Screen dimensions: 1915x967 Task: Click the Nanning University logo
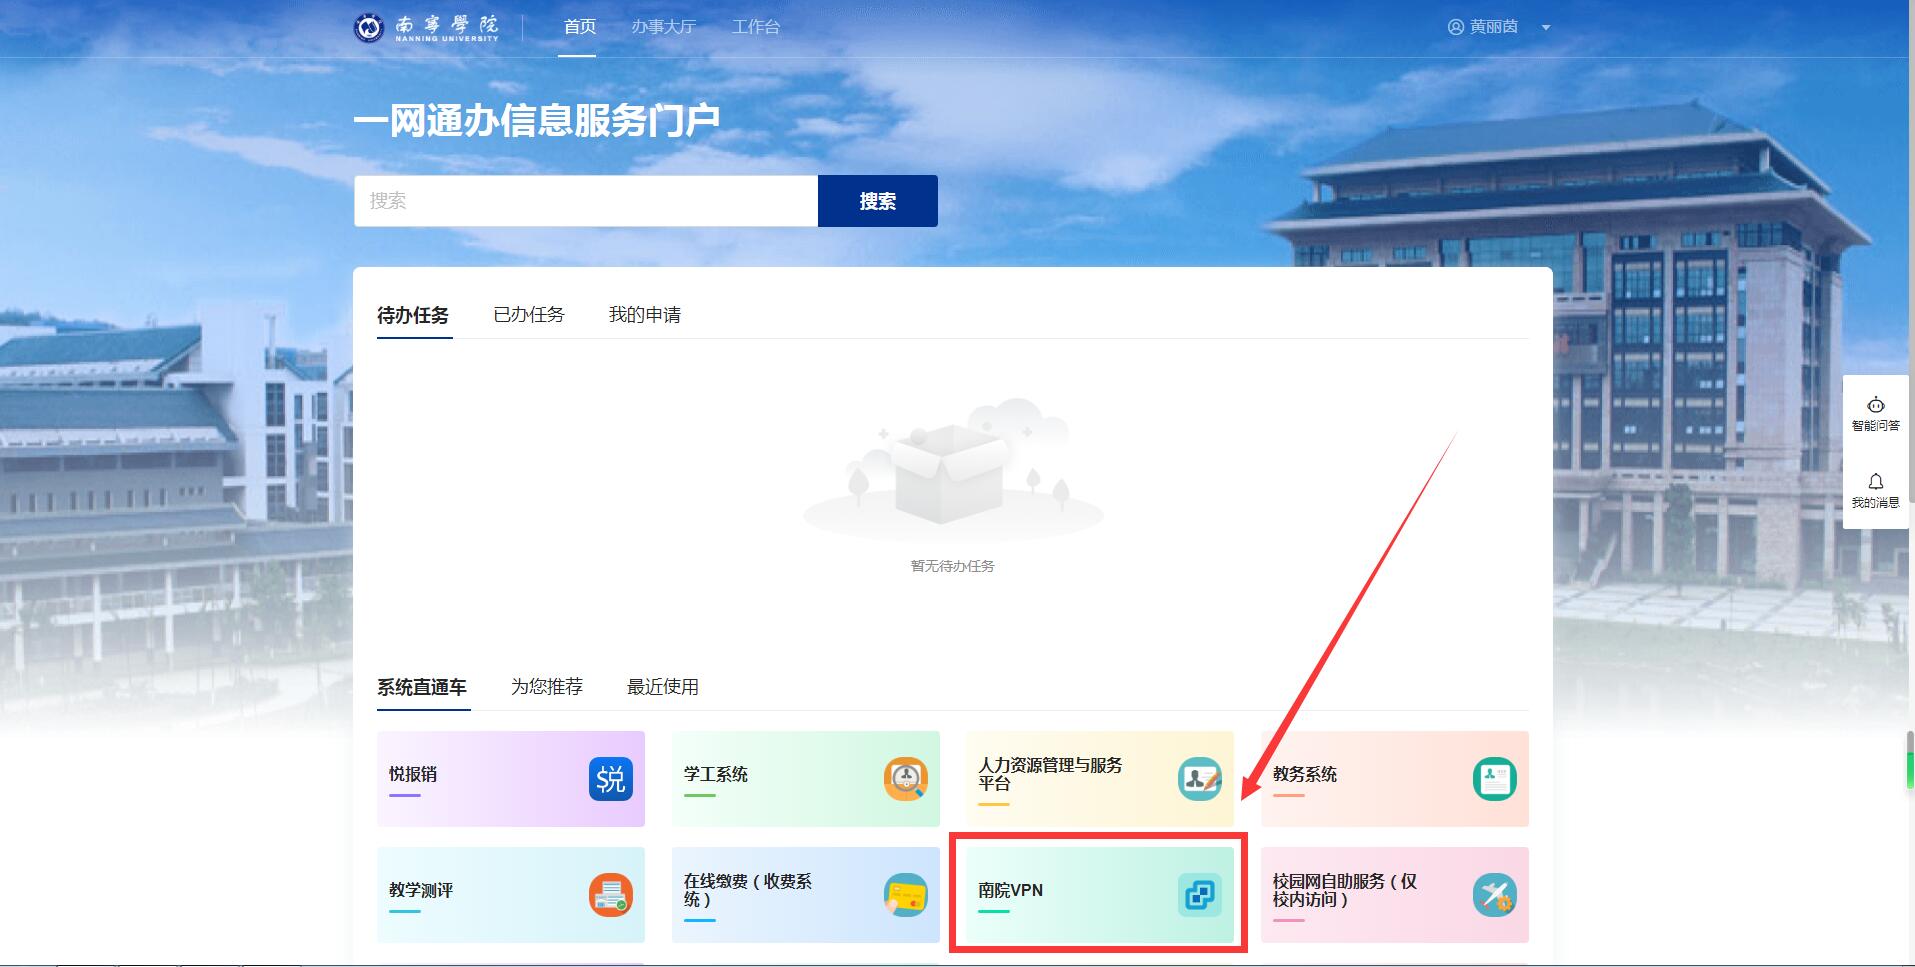(x=427, y=27)
